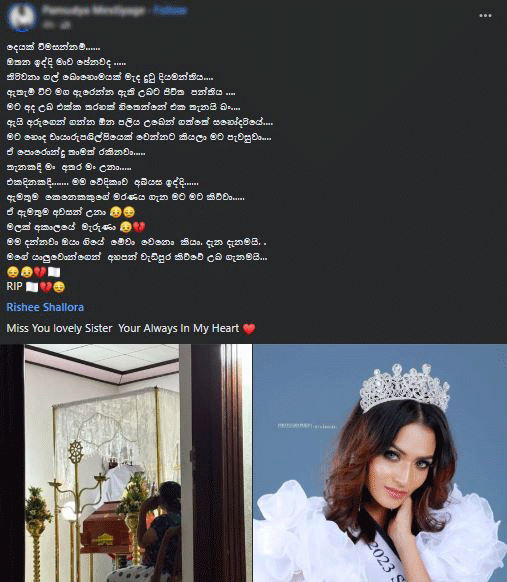The height and width of the screenshot is (582, 507).
Task: Click the first Sinhala line of the post
Action: tap(53, 47)
